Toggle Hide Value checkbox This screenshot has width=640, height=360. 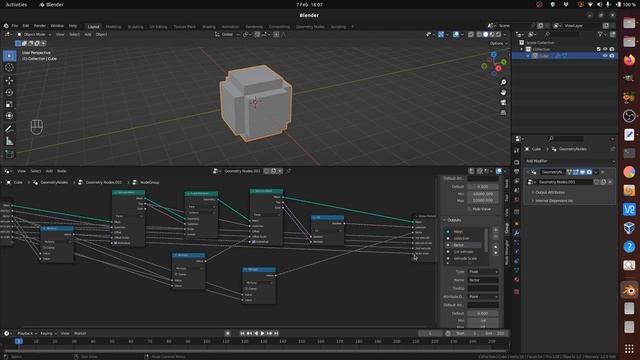[x=469, y=209]
